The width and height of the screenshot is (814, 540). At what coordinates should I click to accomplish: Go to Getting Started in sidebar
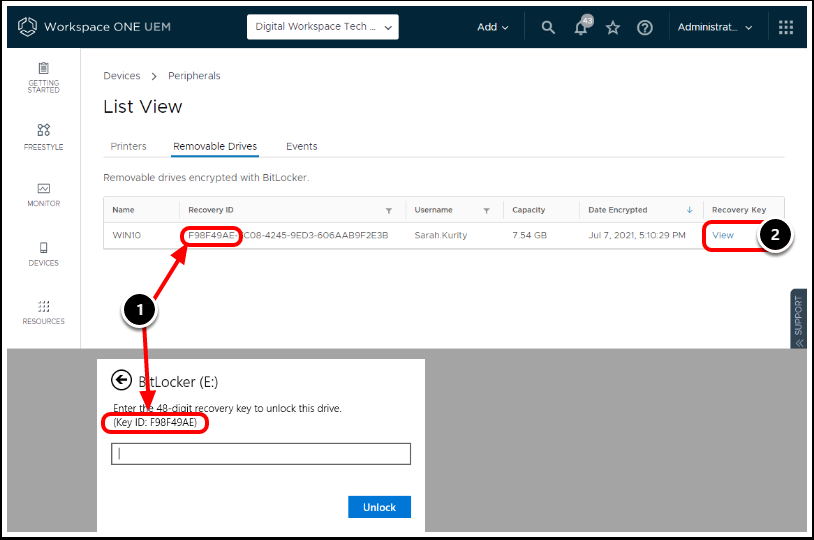pyautogui.click(x=44, y=77)
